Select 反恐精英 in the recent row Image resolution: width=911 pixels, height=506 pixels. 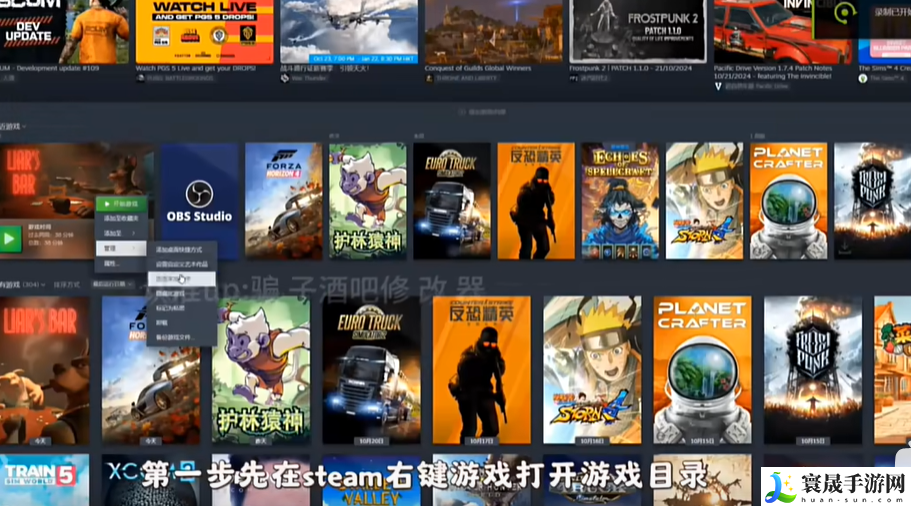[x=536, y=201]
